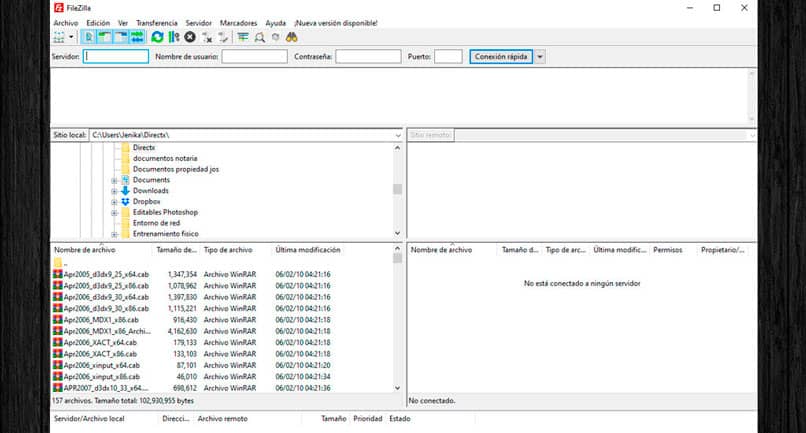Focus the Nombre de usuario field
The image size is (806, 433).
(x=254, y=57)
